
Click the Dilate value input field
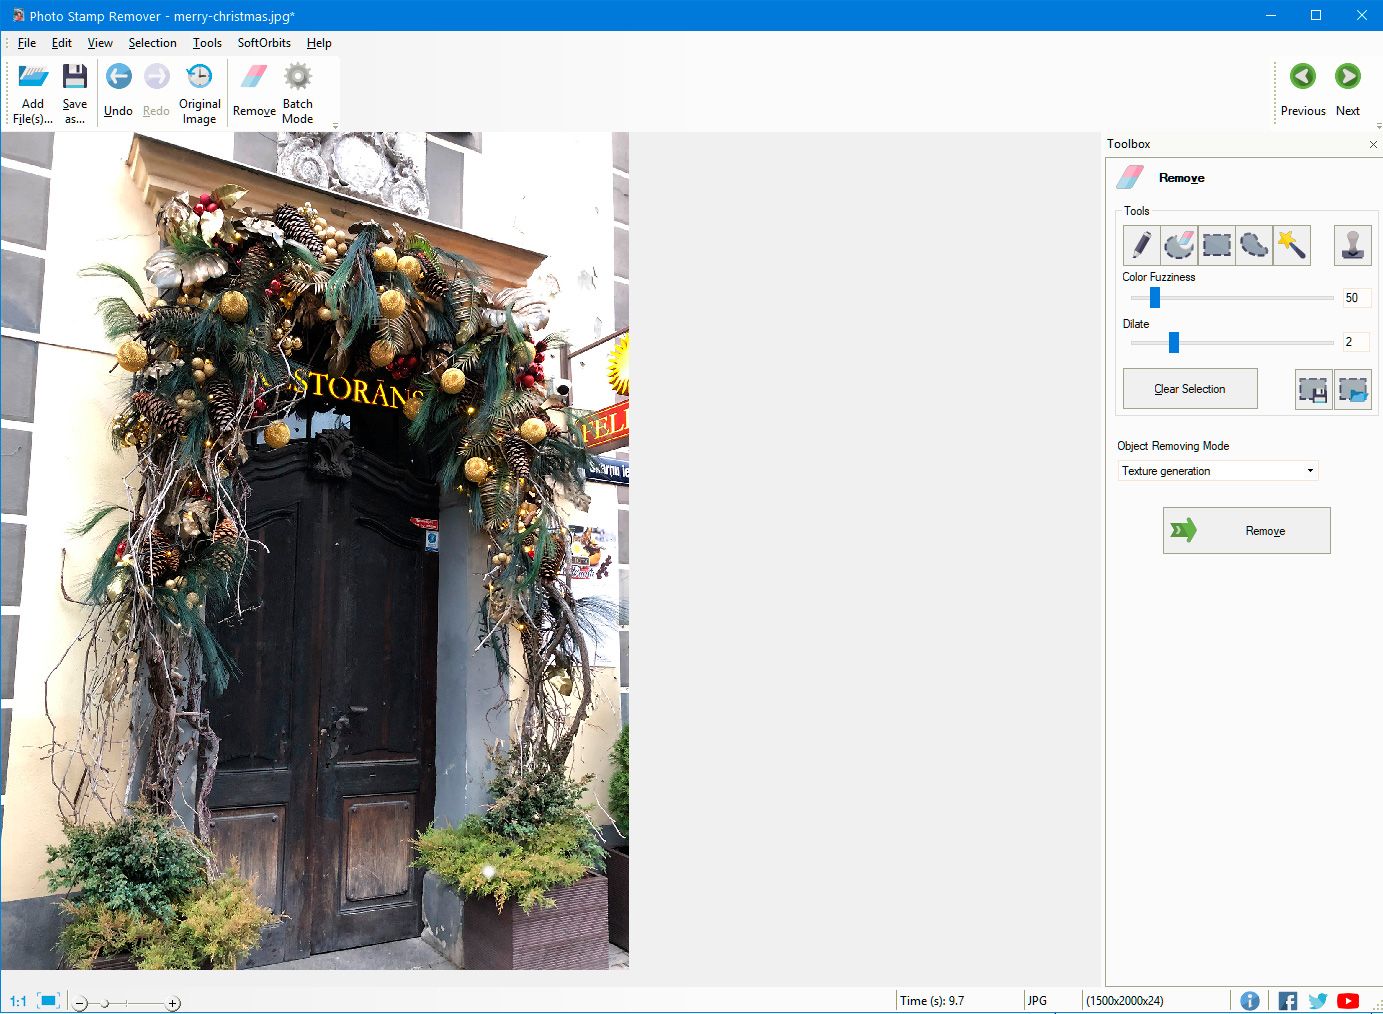point(1355,342)
